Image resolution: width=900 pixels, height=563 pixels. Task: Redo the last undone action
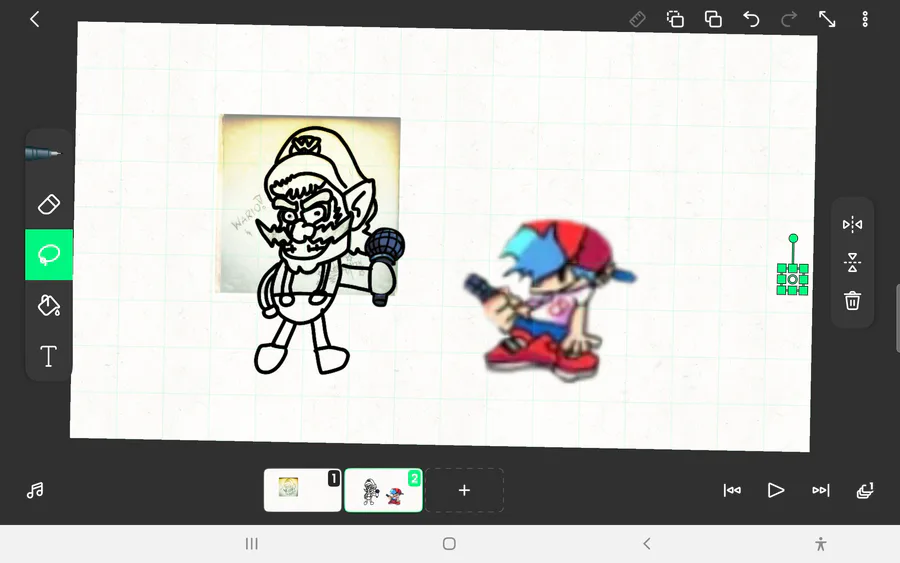click(x=789, y=20)
